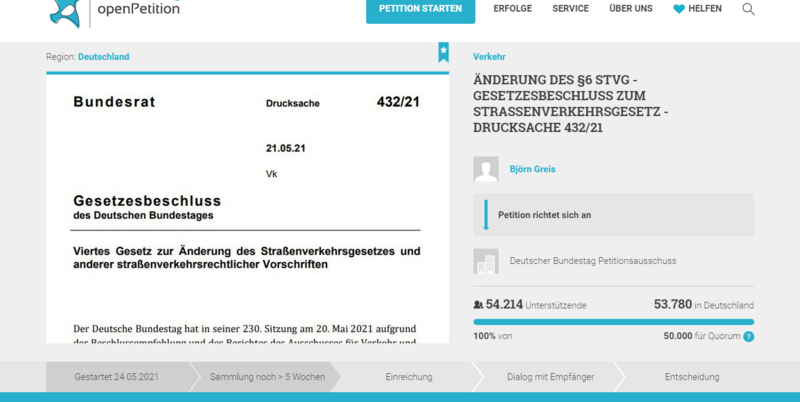Select the Einreichung step
The height and width of the screenshot is (402, 800).
tap(409, 377)
